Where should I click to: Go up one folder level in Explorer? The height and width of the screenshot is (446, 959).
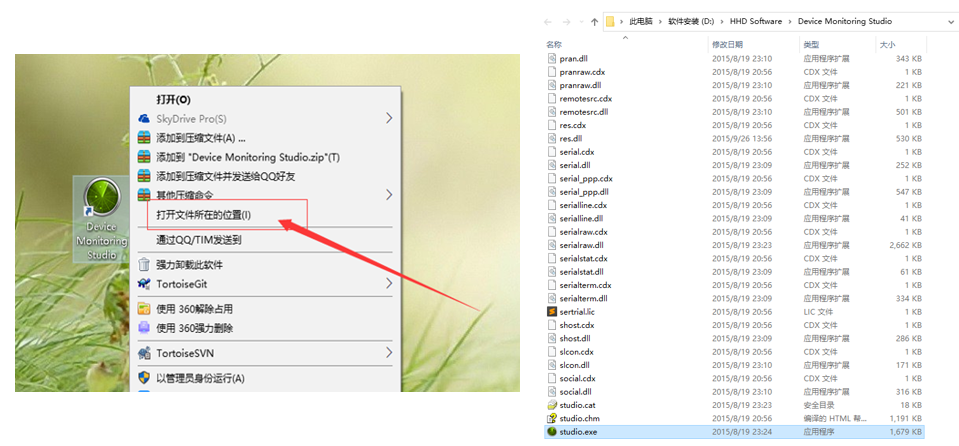tap(594, 21)
